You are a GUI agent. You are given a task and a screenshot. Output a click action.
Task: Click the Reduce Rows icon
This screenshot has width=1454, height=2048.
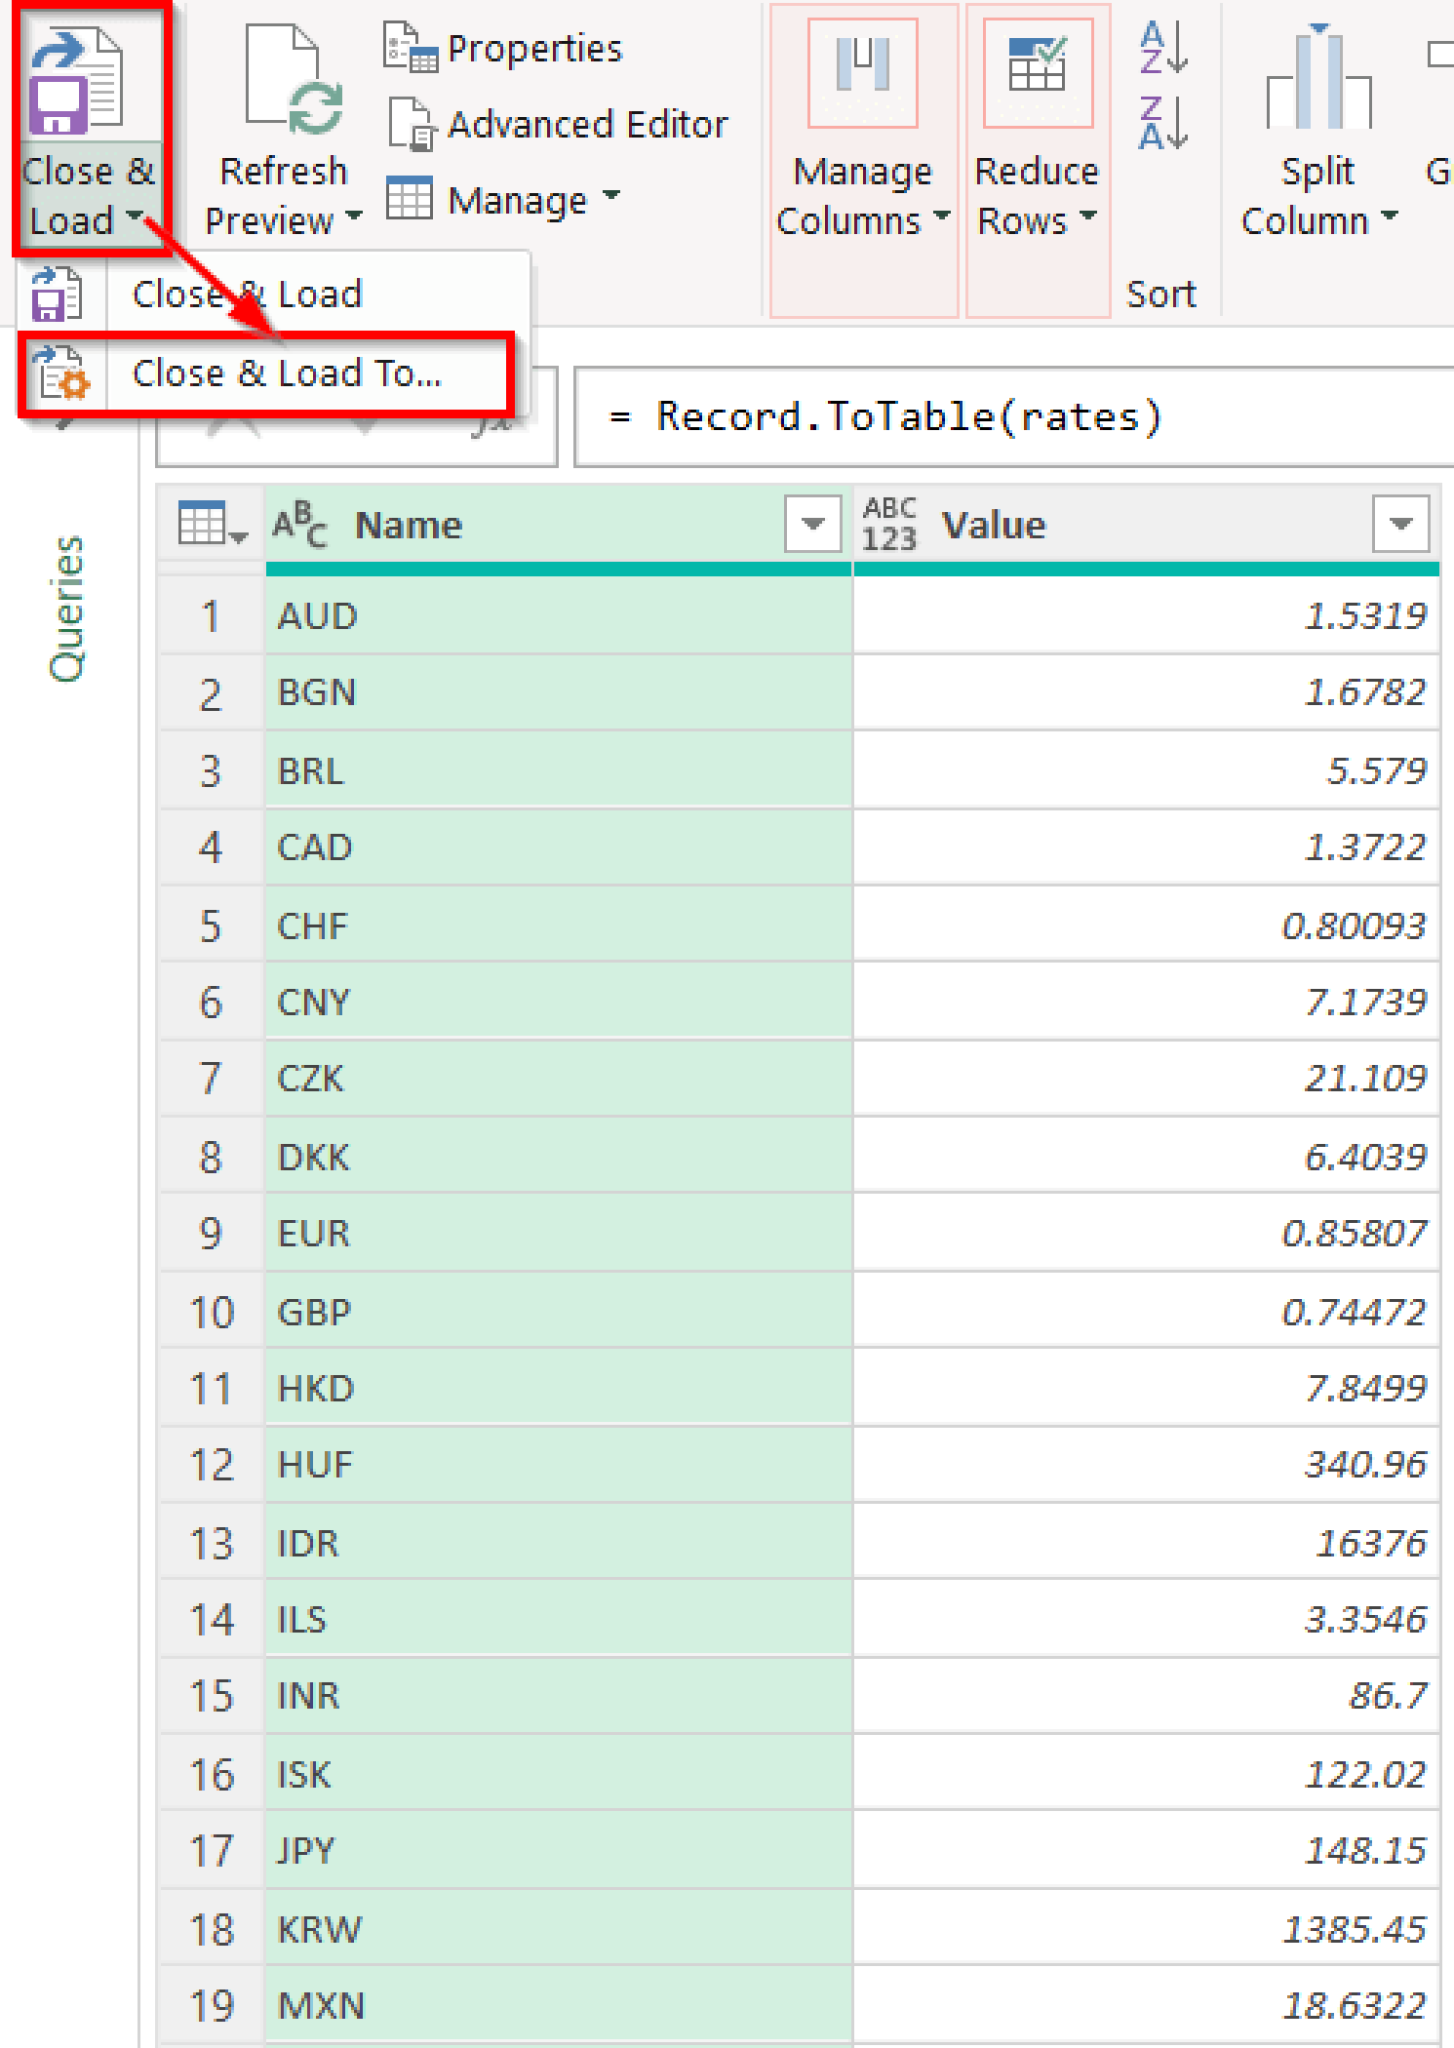(x=1037, y=73)
